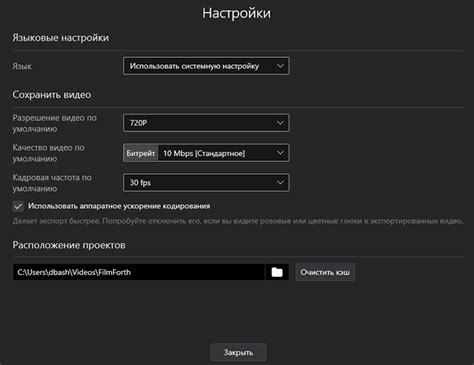
Task: Click the Качество видео по умолчанию label
Action: tap(49, 153)
